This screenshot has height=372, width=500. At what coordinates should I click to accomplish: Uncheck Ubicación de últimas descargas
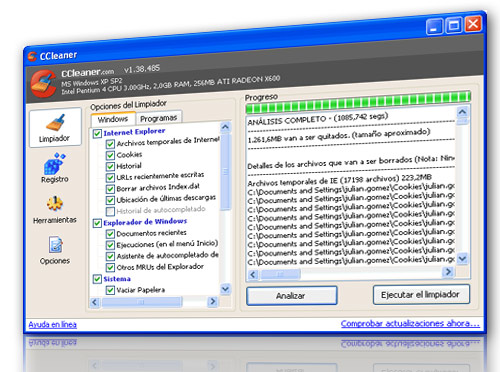[x=110, y=200]
